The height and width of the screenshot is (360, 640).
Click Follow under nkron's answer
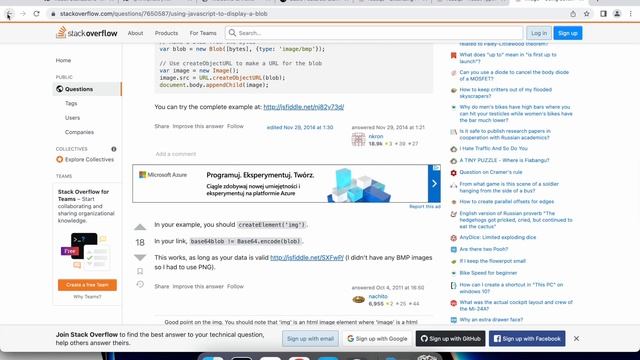point(235,126)
